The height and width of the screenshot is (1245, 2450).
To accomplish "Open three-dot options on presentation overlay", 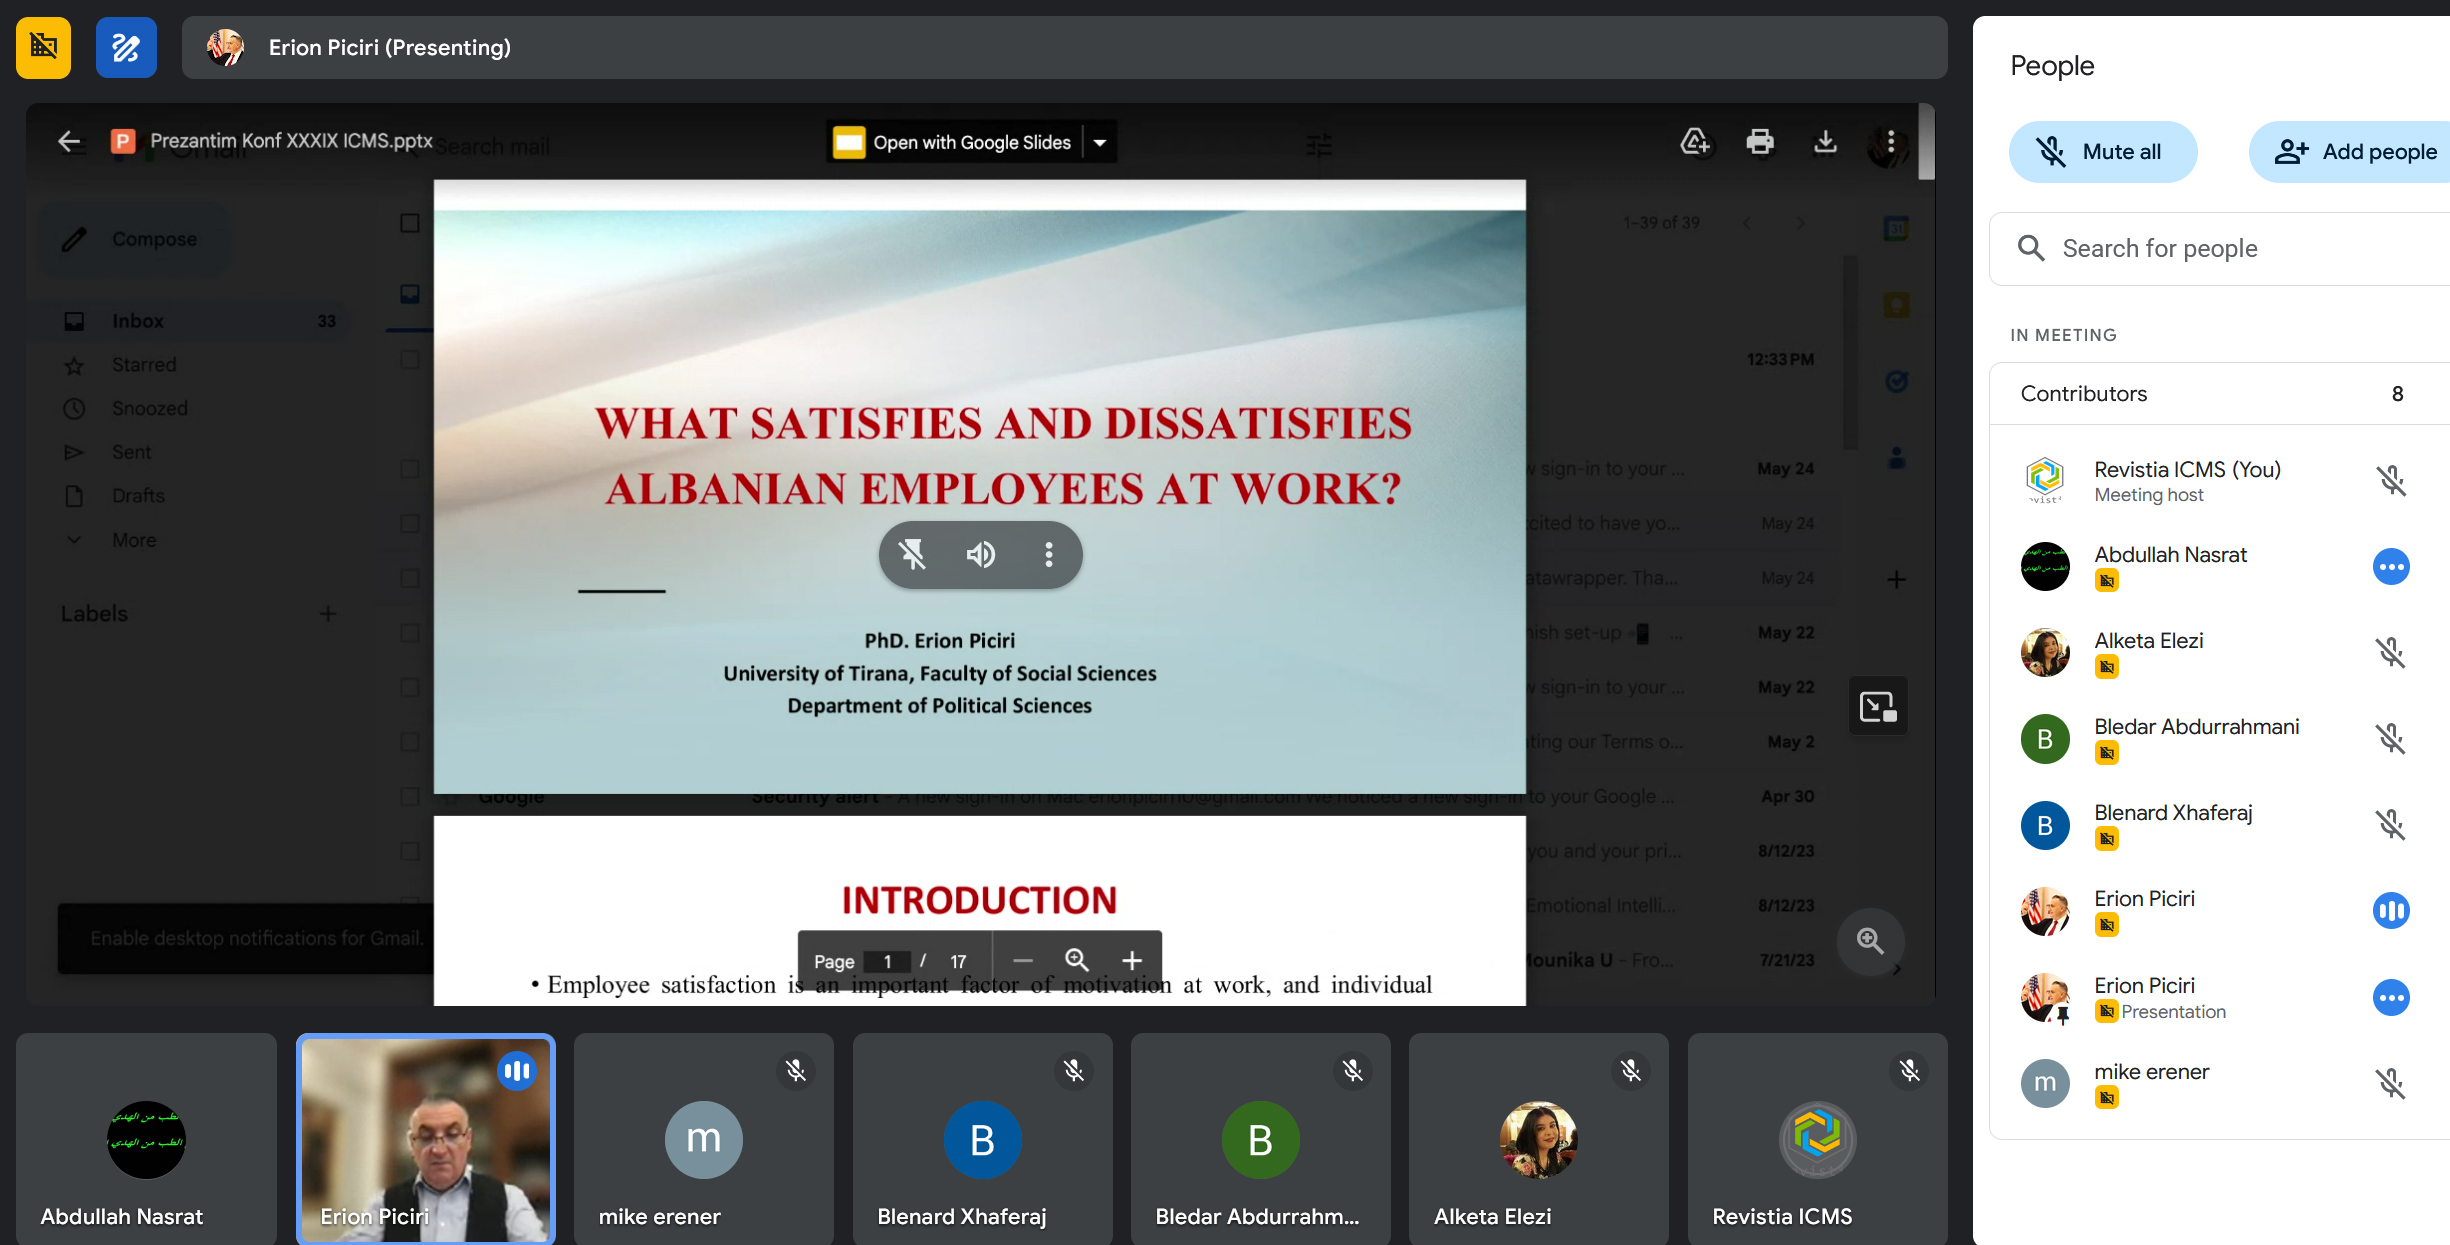I will coord(1048,554).
